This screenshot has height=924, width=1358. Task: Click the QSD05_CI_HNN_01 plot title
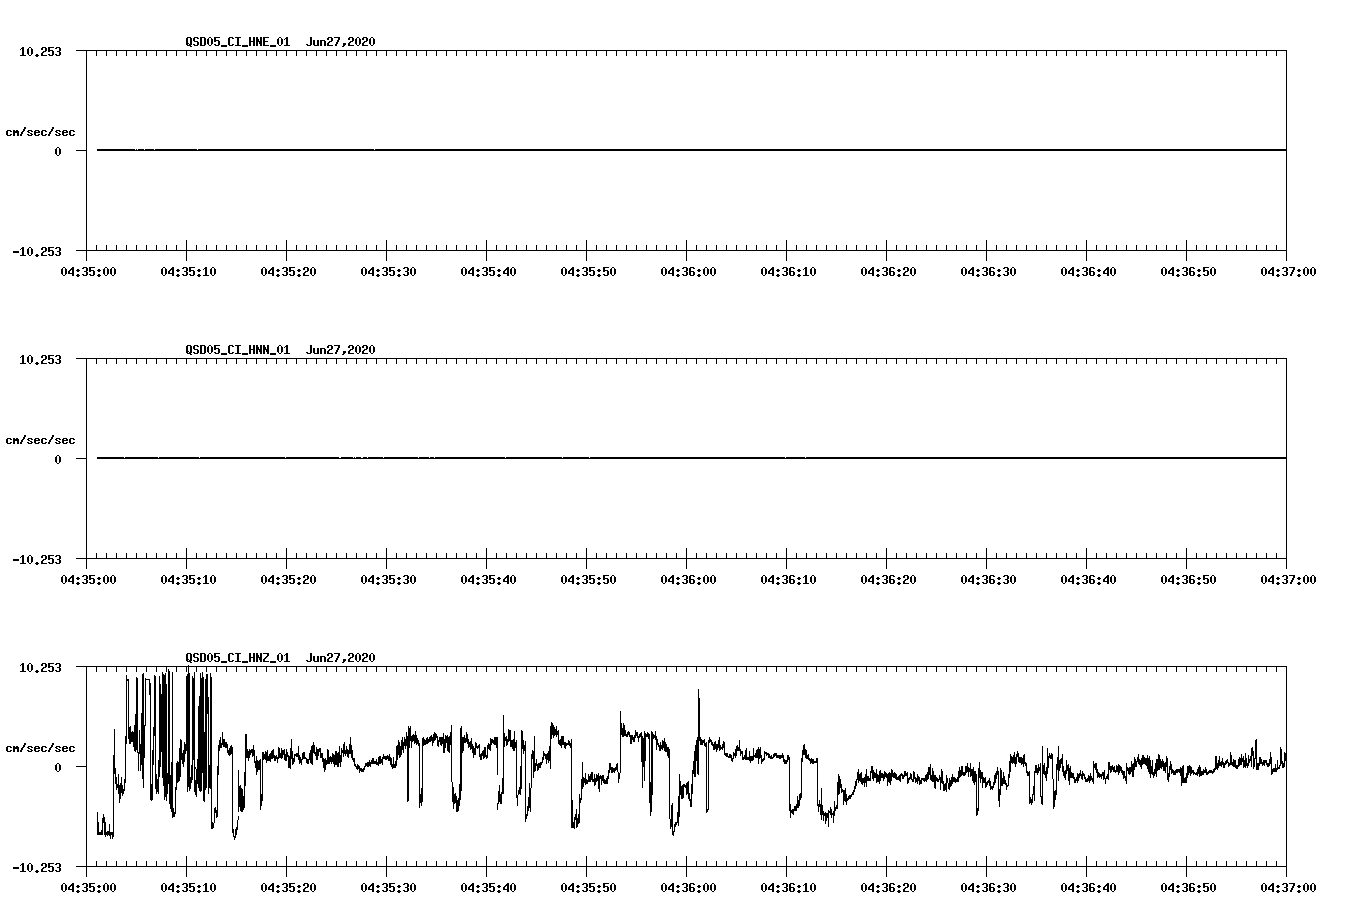click(x=238, y=350)
